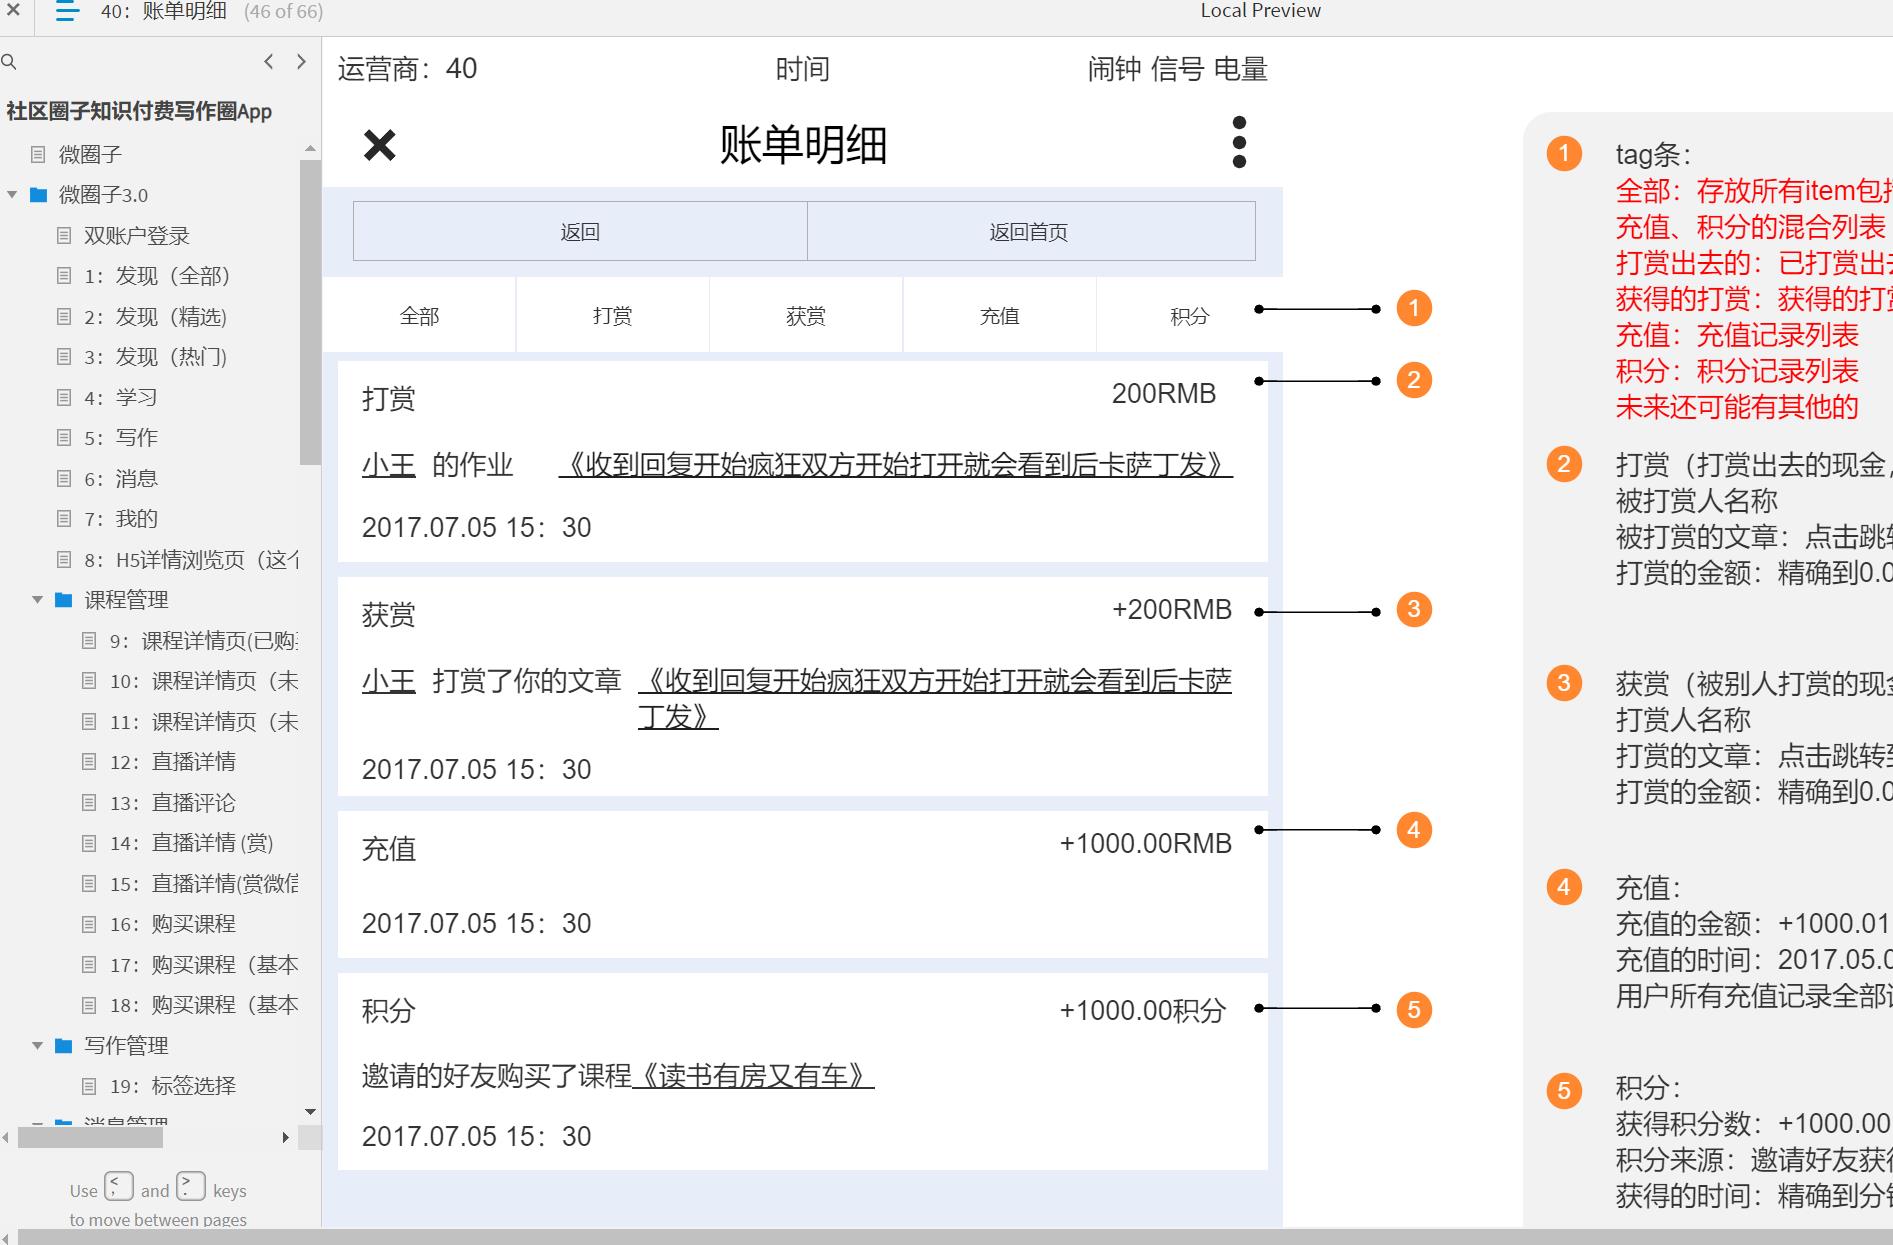Image resolution: width=1893 pixels, height=1245 pixels.
Task: Select the 积分 tab
Action: pos(1190,316)
